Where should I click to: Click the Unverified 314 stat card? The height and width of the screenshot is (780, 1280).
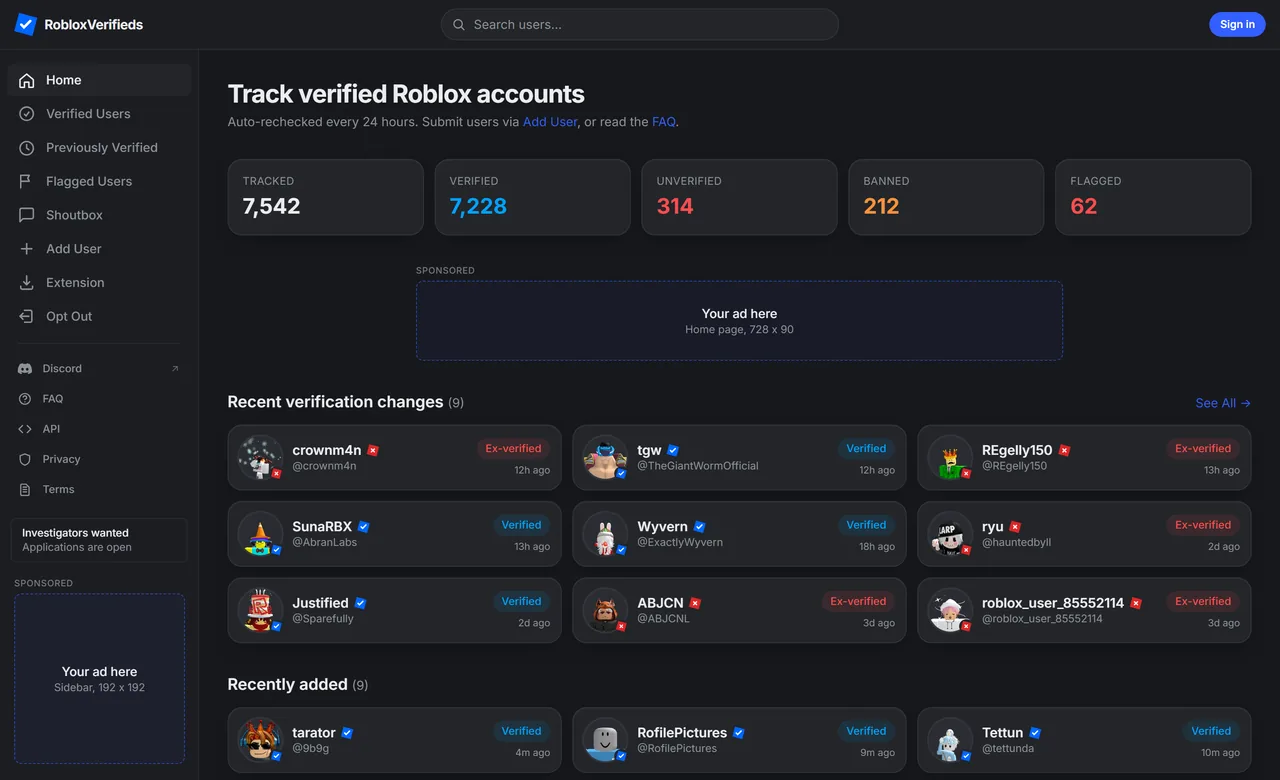coord(739,197)
